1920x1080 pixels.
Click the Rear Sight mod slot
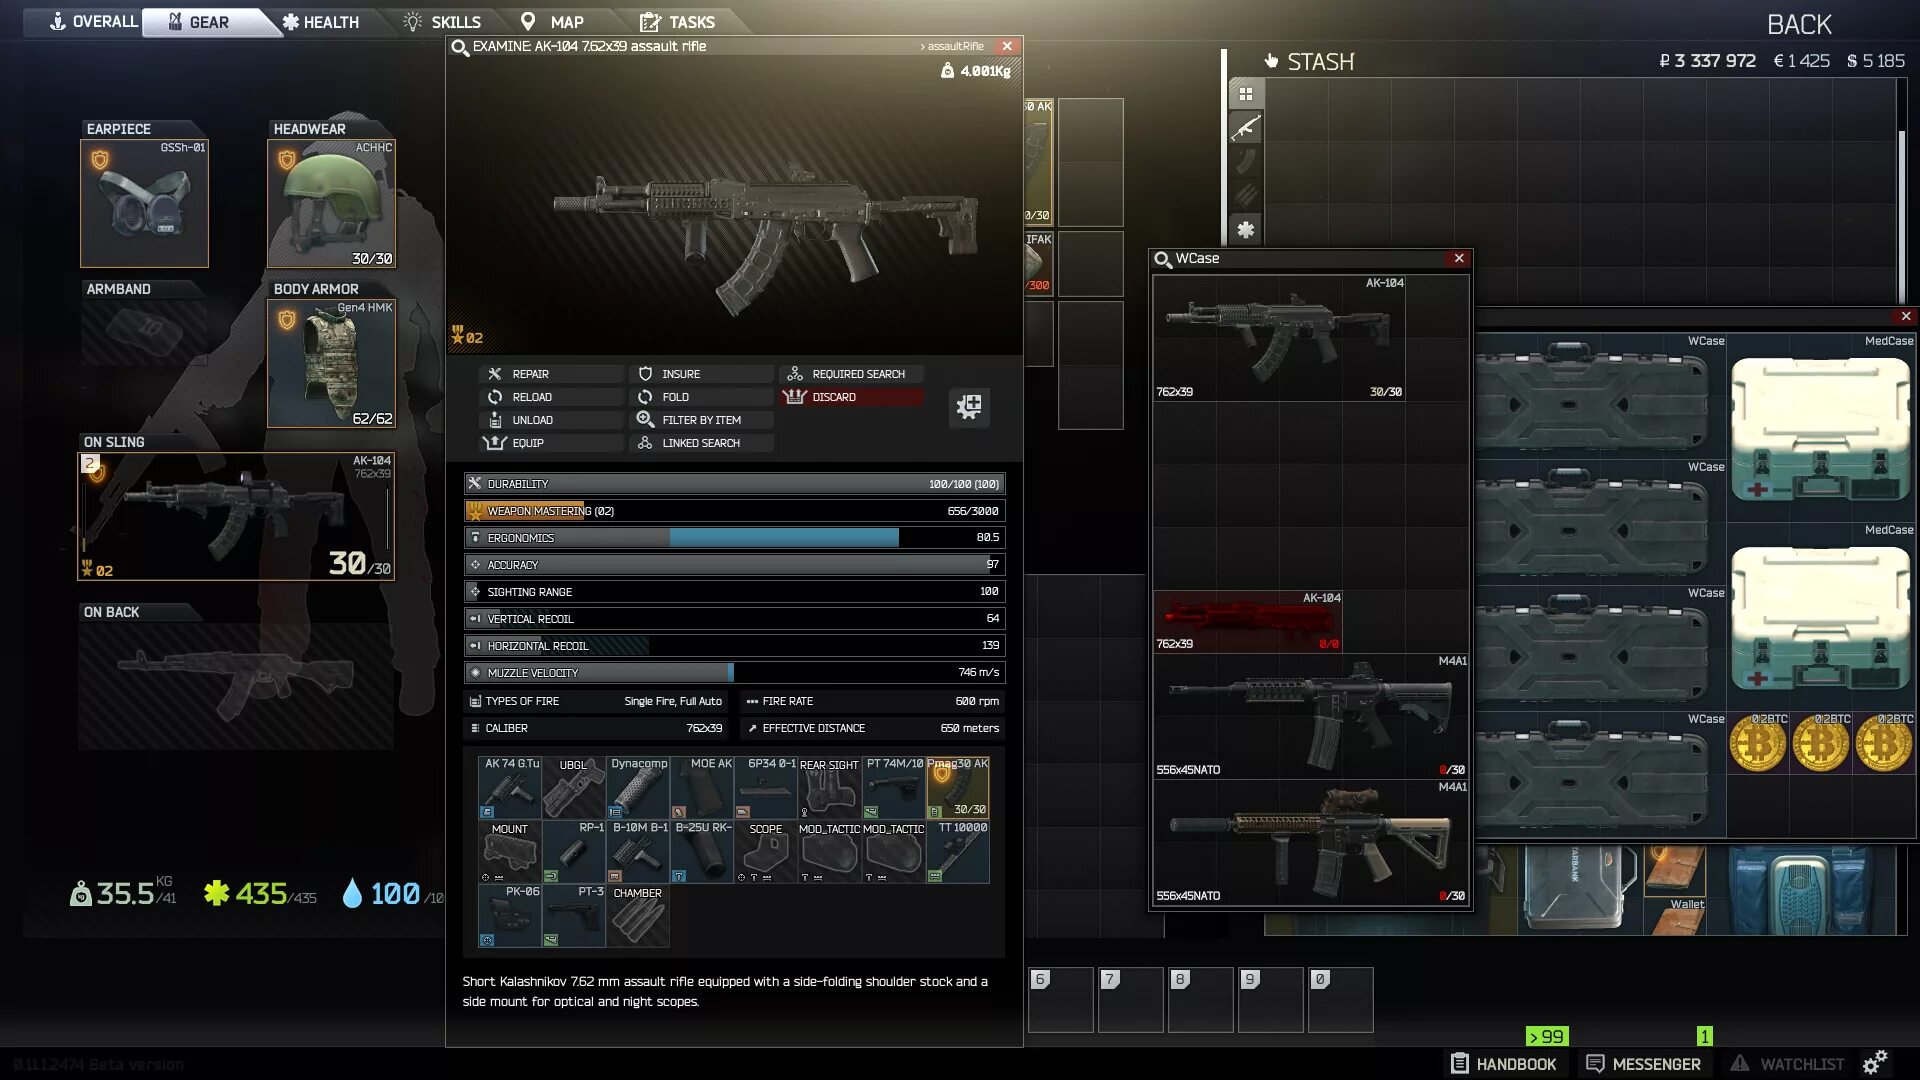coord(830,787)
